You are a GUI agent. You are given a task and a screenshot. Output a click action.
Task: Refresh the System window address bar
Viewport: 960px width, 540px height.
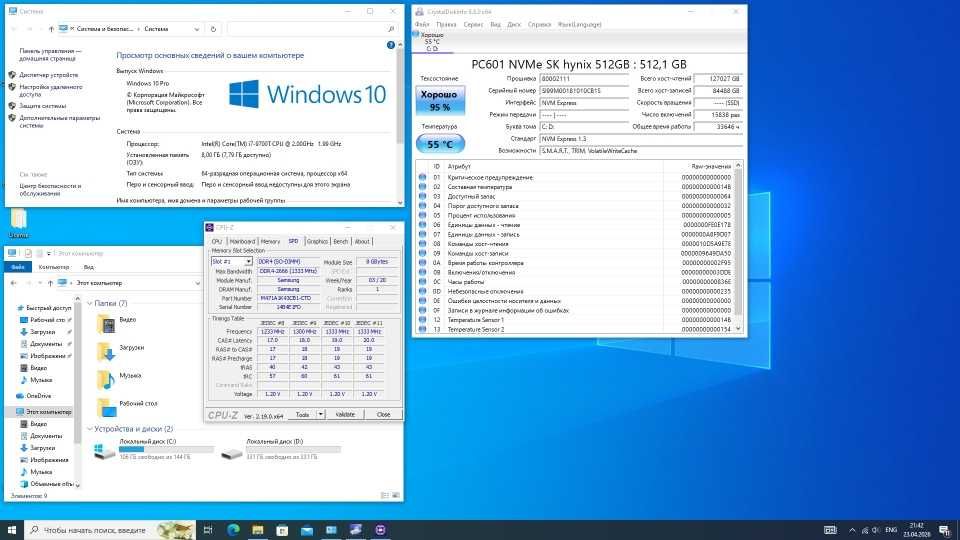[213, 29]
